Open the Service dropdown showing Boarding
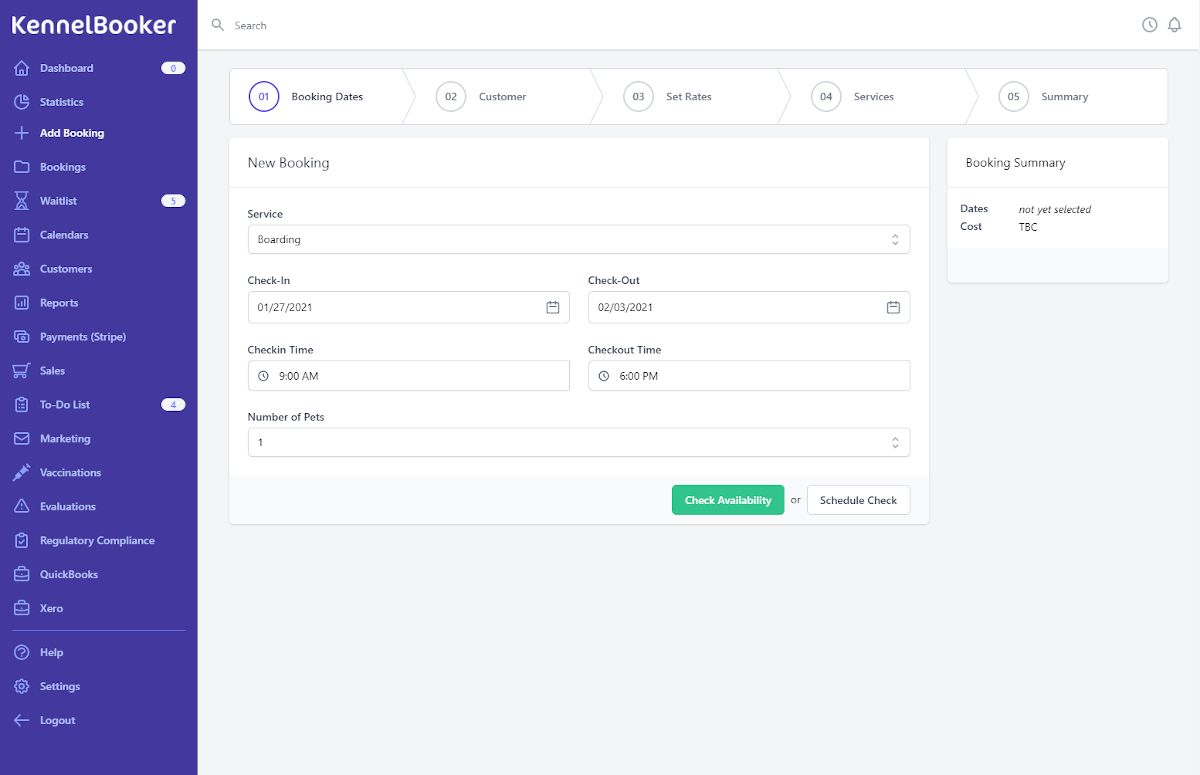The width and height of the screenshot is (1200, 775). [579, 240]
